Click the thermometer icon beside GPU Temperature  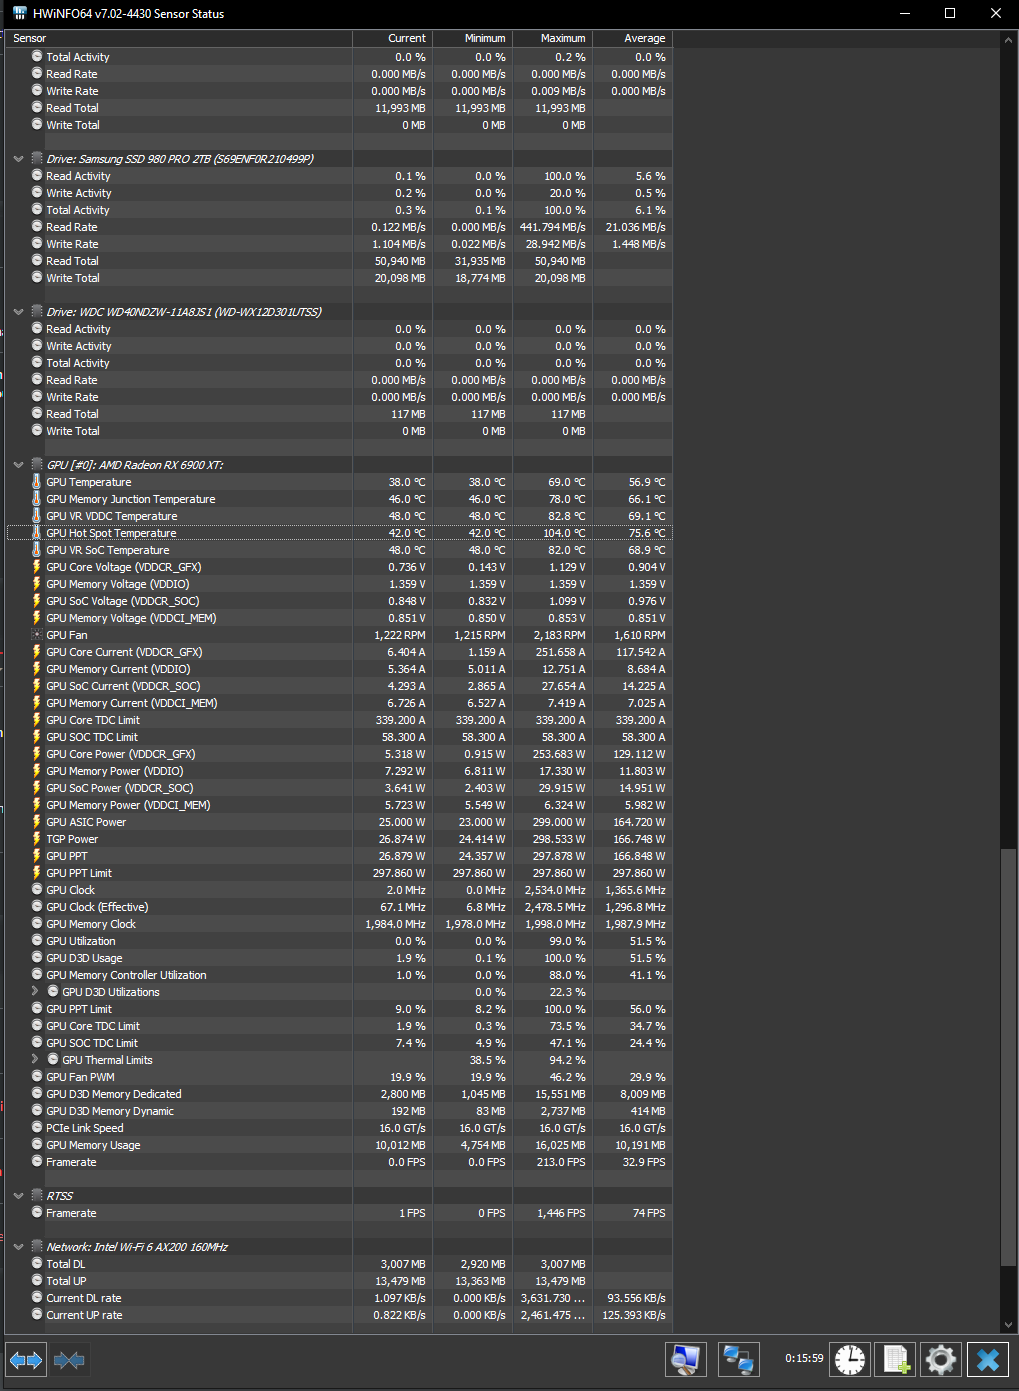[37, 482]
